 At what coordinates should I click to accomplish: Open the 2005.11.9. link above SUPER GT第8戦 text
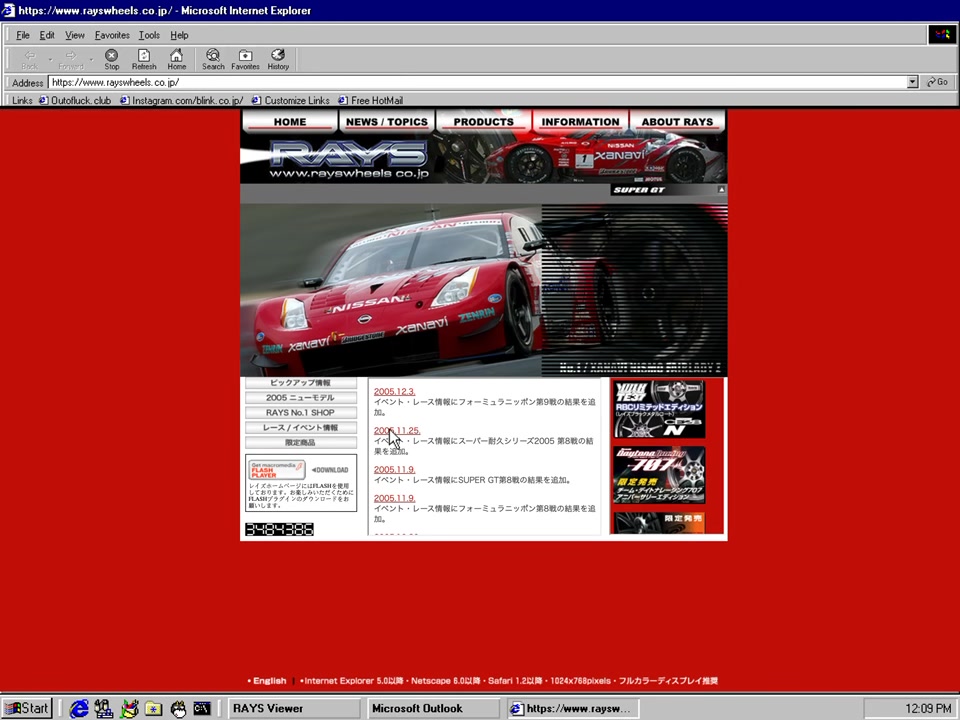tap(394, 470)
